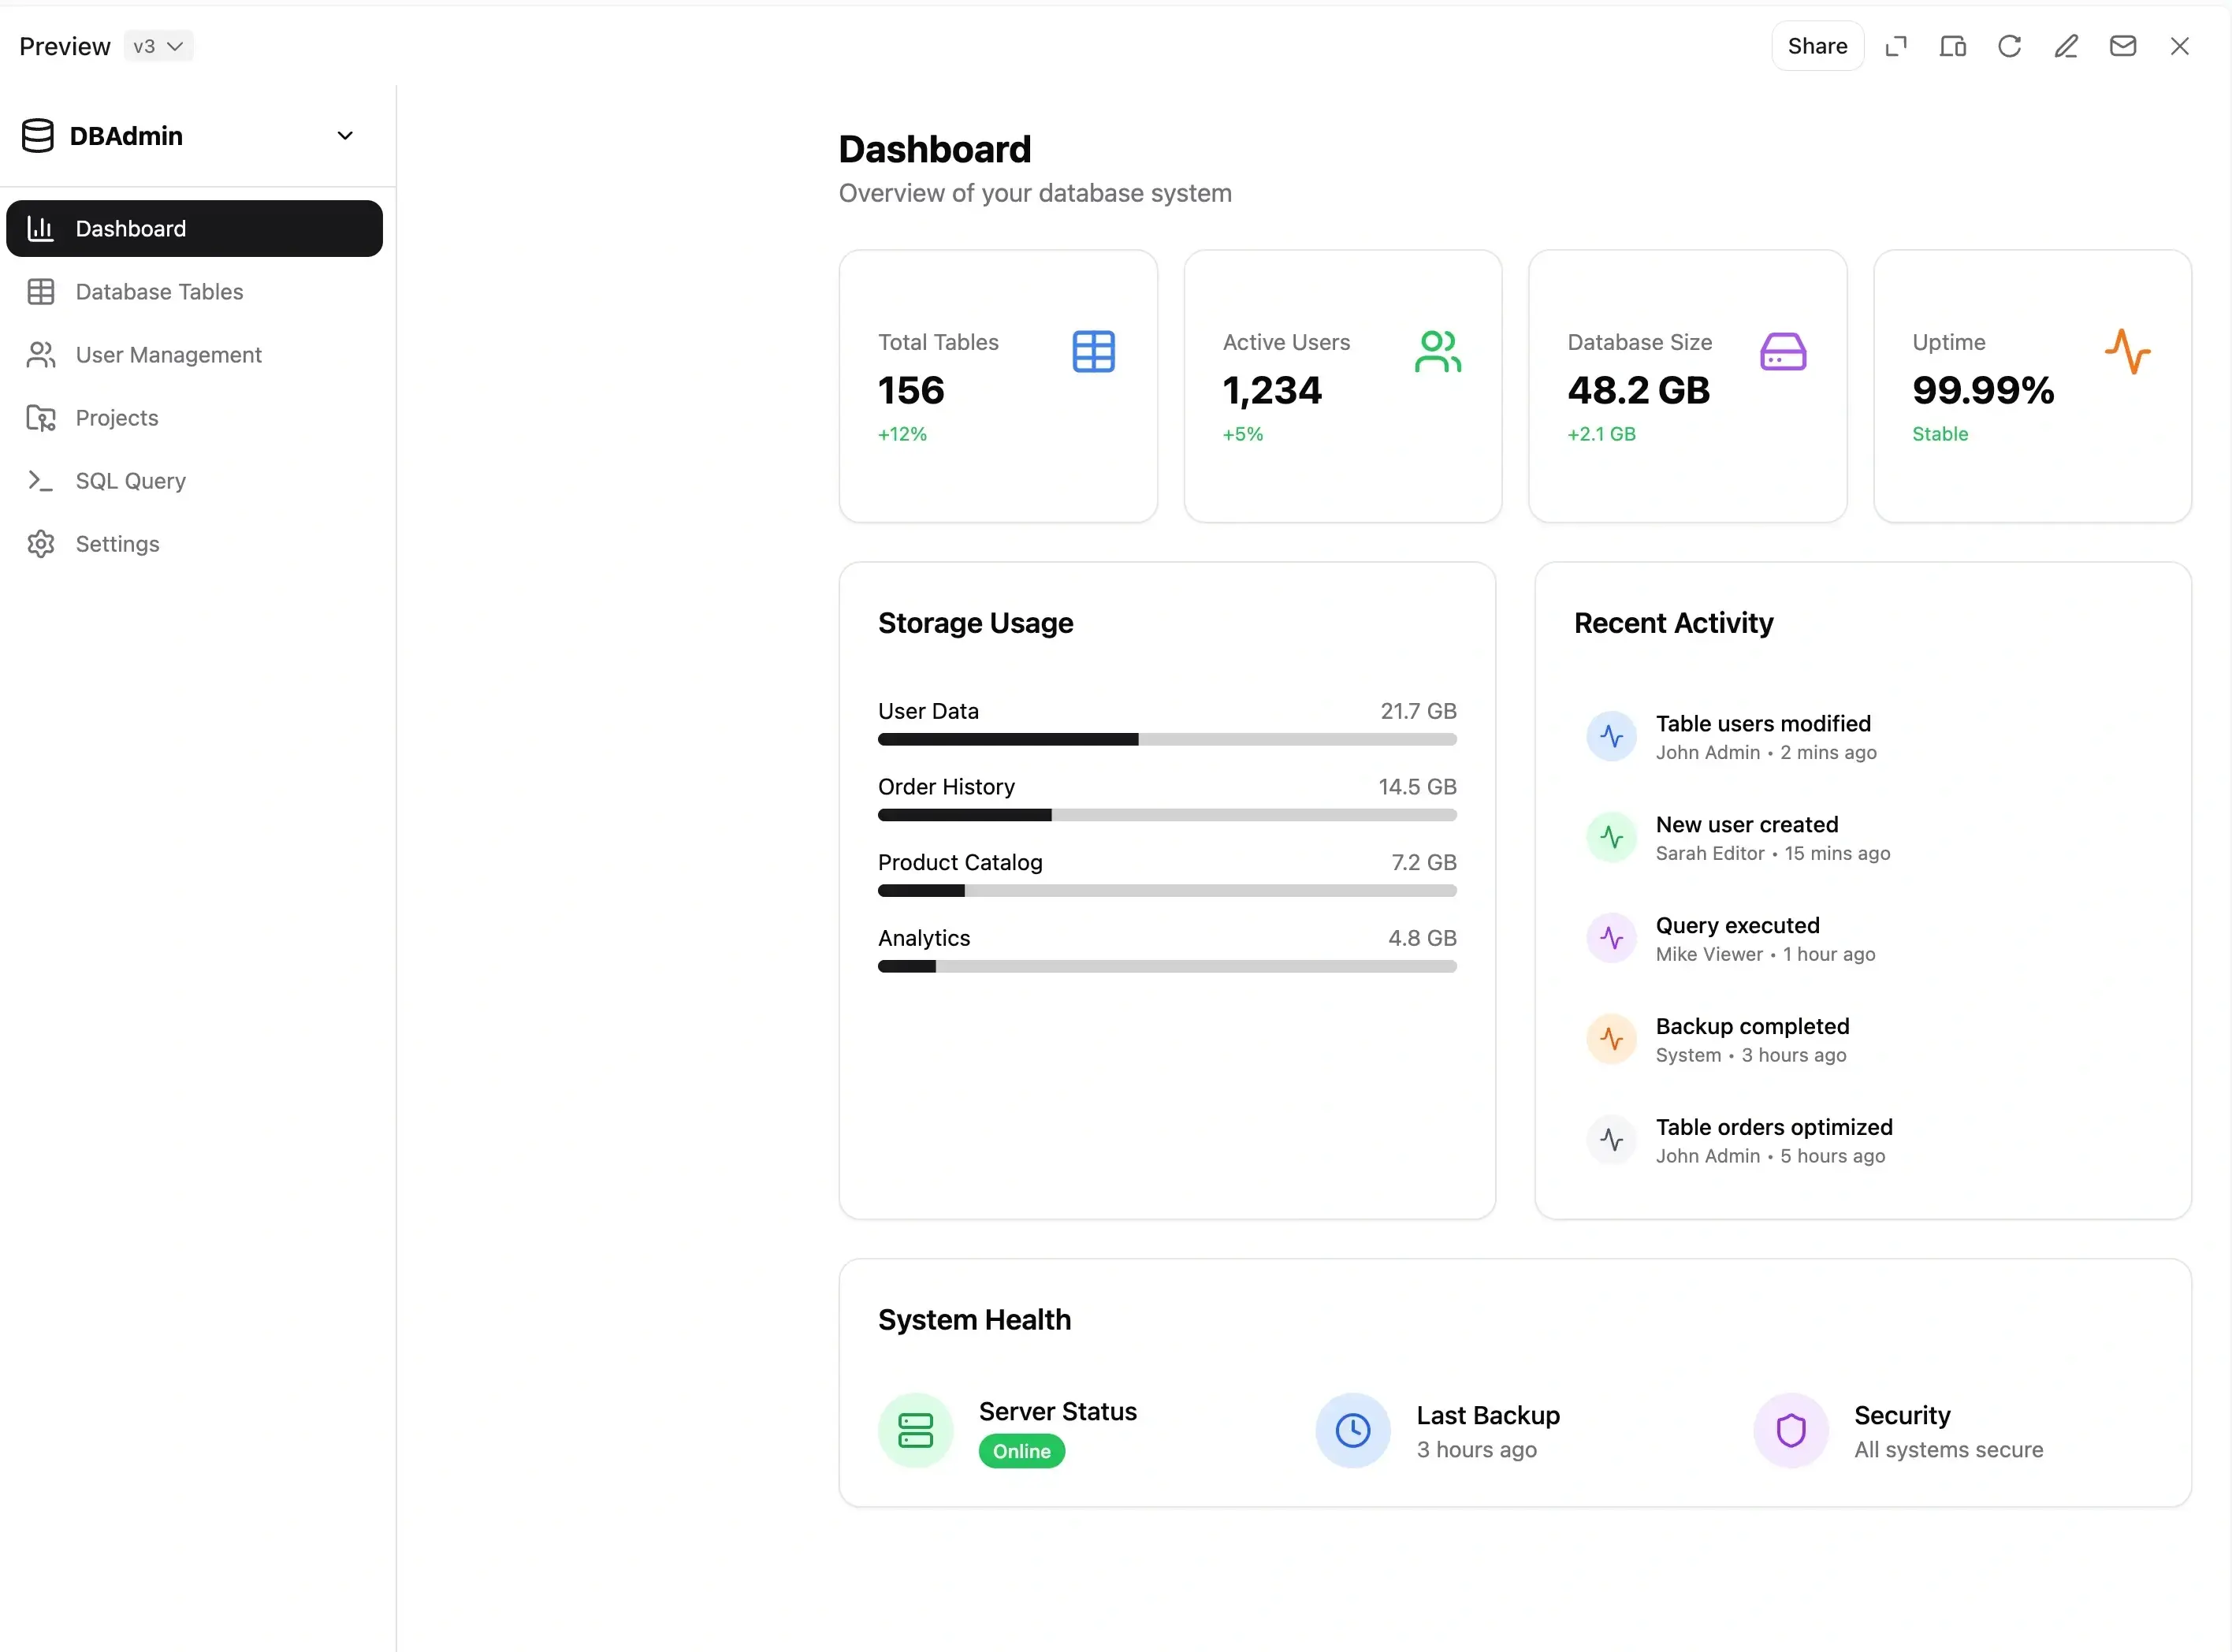This screenshot has height=1652, width=2232.
Task: Refresh the preview with the reload icon
Action: [x=2010, y=46]
